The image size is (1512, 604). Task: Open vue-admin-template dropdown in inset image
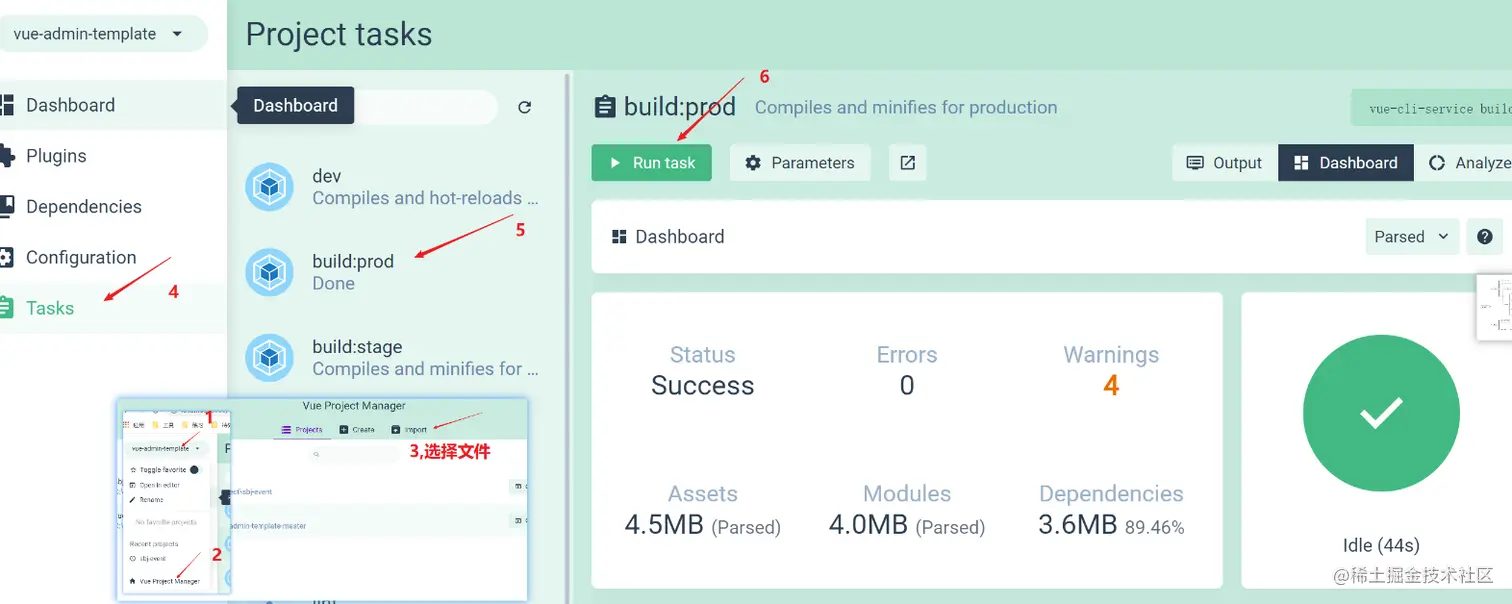(167, 448)
